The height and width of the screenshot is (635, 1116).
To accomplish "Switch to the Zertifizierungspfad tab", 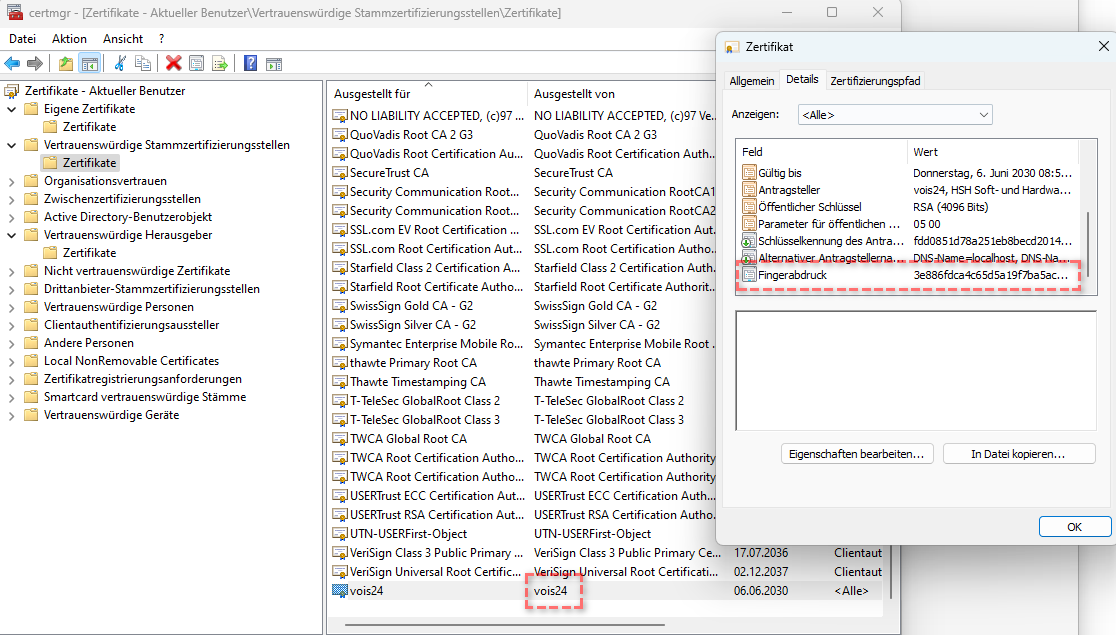I will click(x=875, y=81).
